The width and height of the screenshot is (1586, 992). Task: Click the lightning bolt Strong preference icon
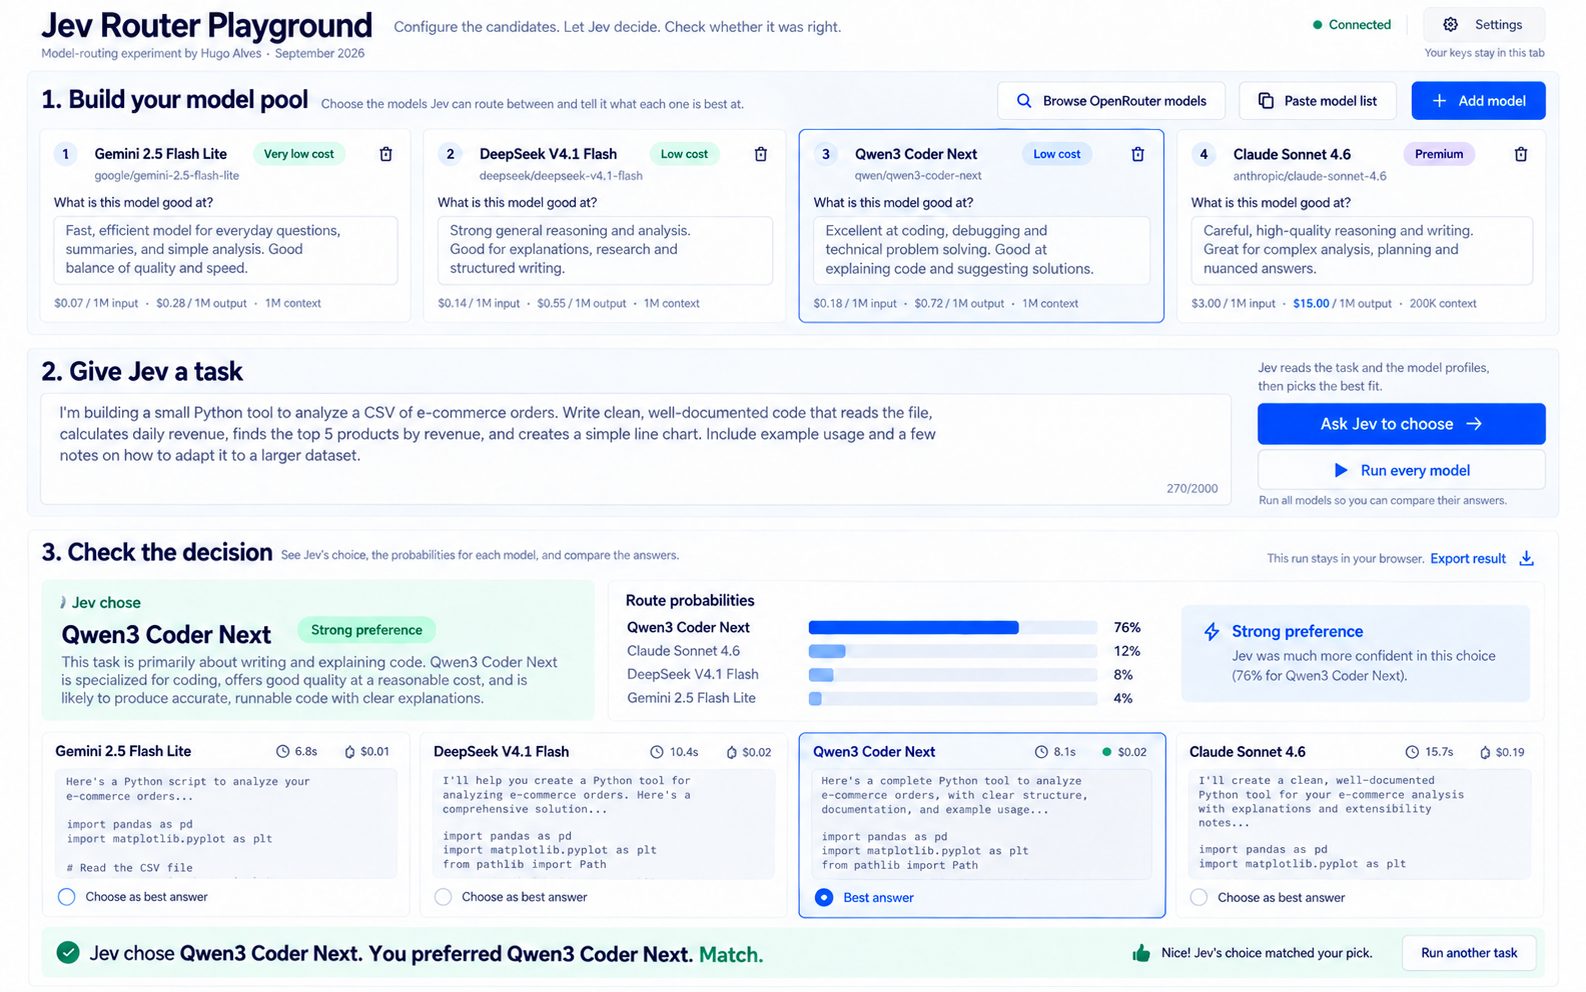pyautogui.click(x=1212, y=632)
